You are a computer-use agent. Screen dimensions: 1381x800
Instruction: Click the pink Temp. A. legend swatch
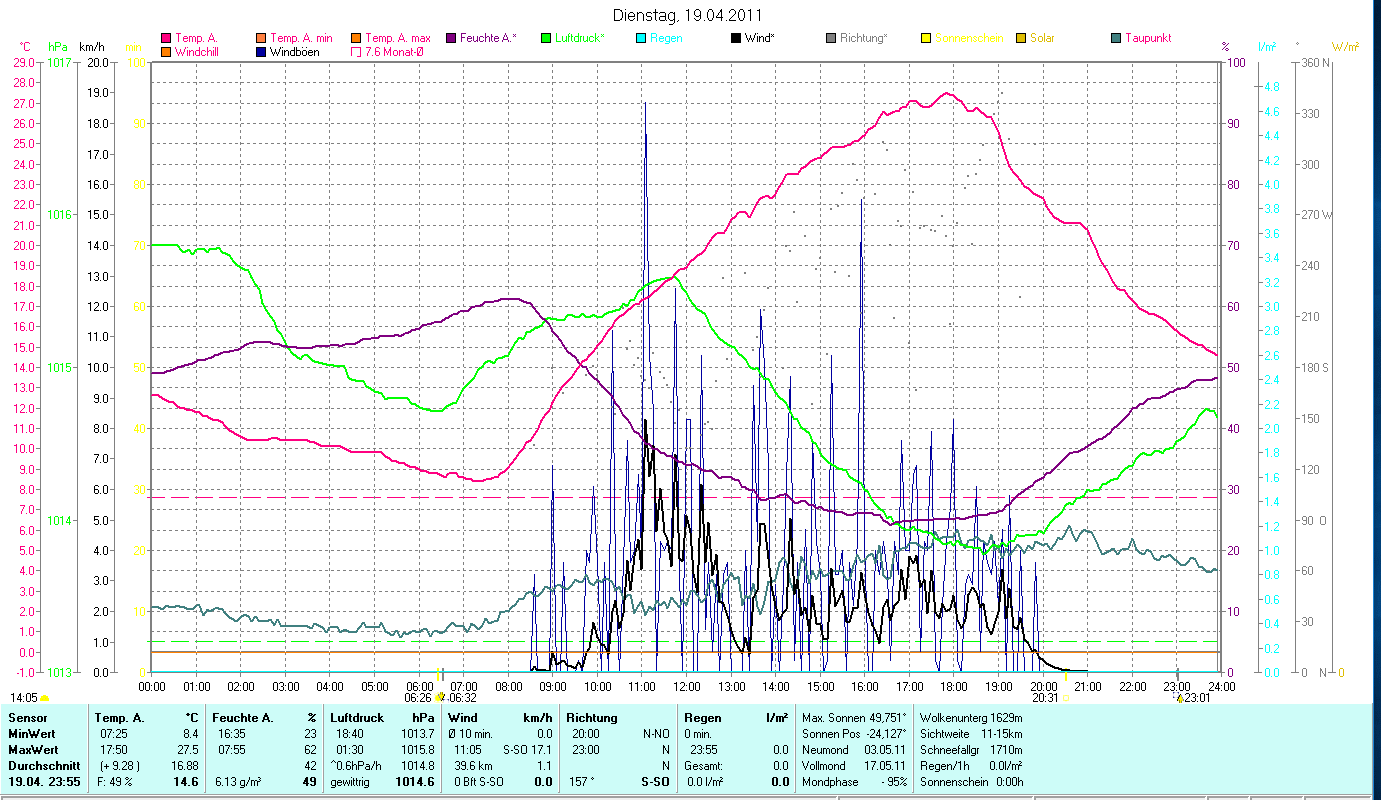(166, 39)
